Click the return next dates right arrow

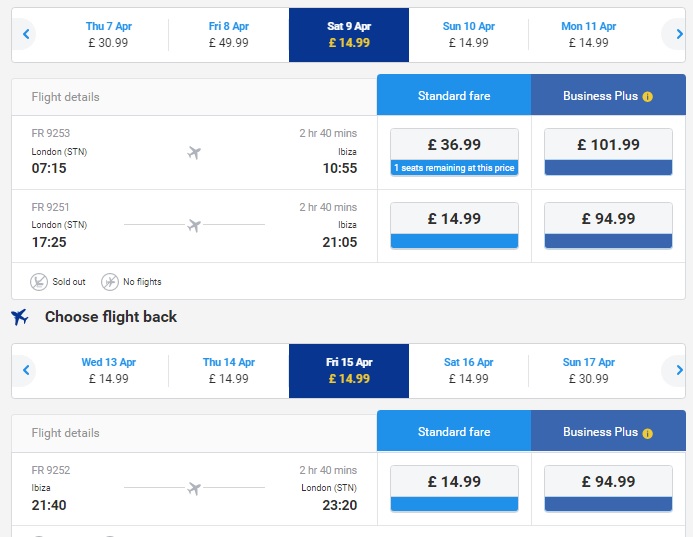tap(679, 370)
